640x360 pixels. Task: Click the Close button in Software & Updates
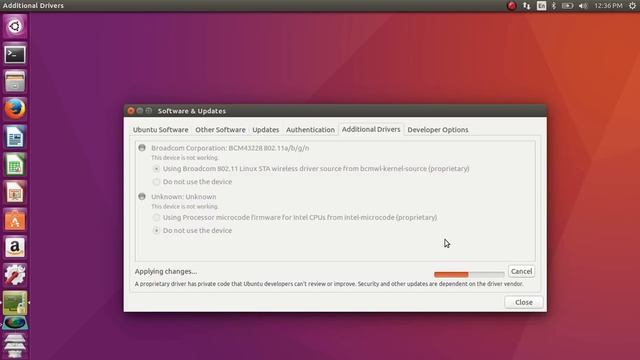pyautogui.click(x=524, y=302)
